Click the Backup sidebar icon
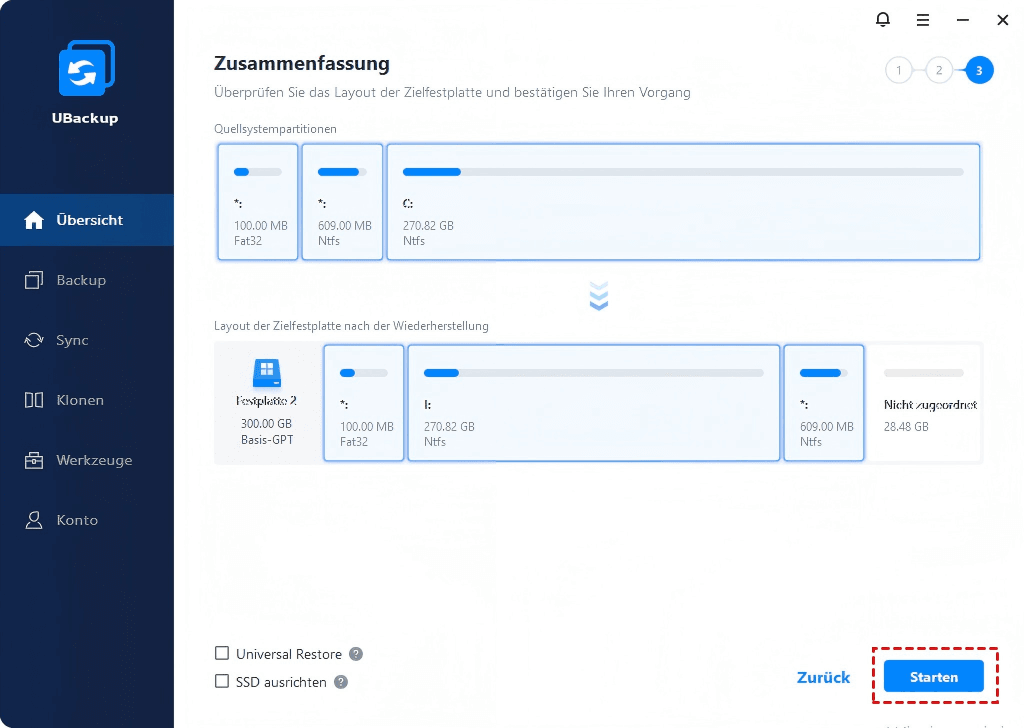1024x728 pixels. pos(34,280)
